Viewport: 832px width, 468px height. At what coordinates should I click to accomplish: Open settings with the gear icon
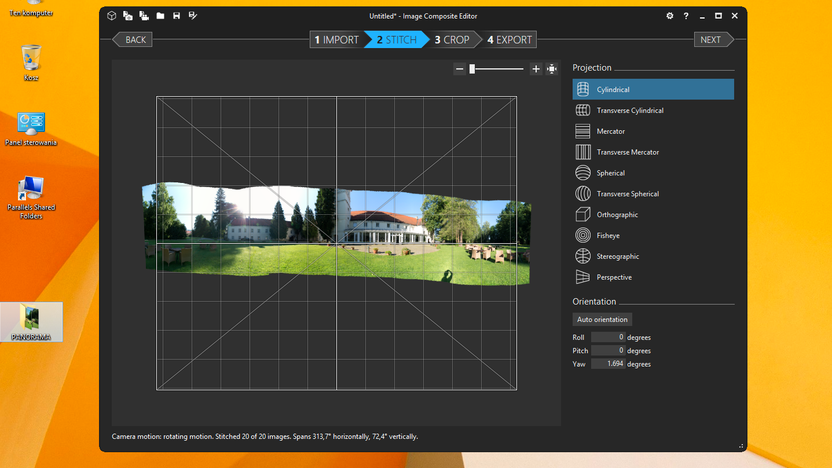[x=670, y=16]
